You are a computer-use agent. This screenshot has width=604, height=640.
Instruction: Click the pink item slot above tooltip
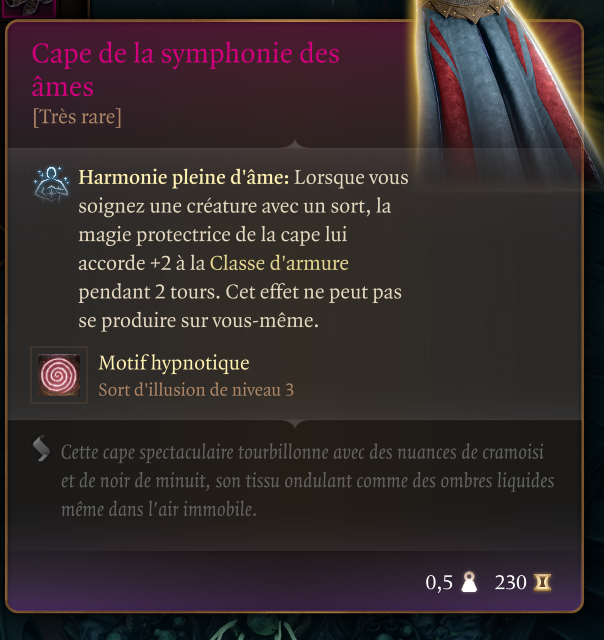[28, 8]
